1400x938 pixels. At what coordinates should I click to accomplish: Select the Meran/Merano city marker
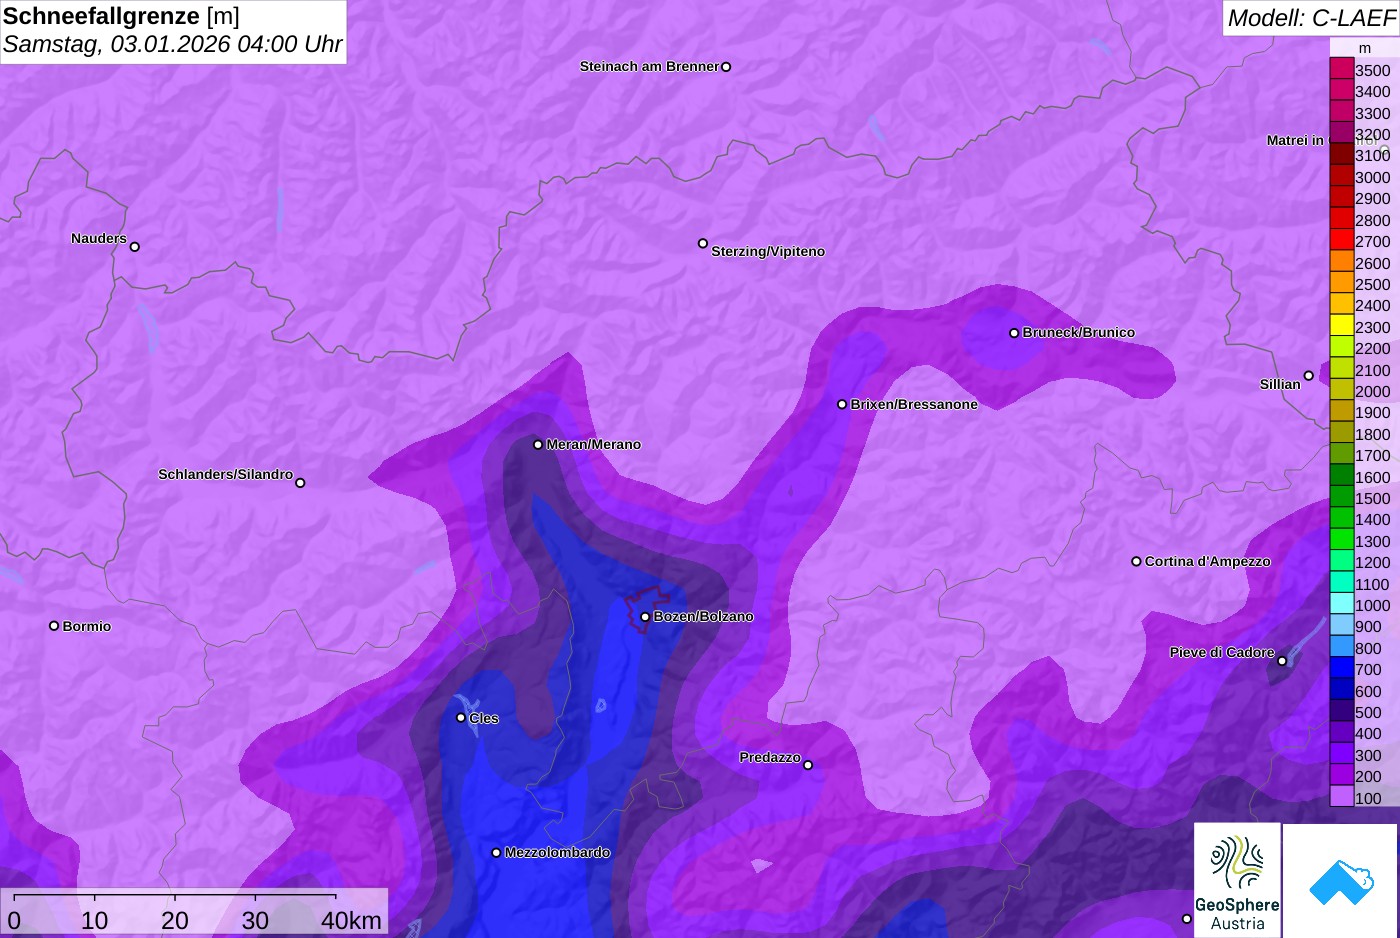[538, 444]
